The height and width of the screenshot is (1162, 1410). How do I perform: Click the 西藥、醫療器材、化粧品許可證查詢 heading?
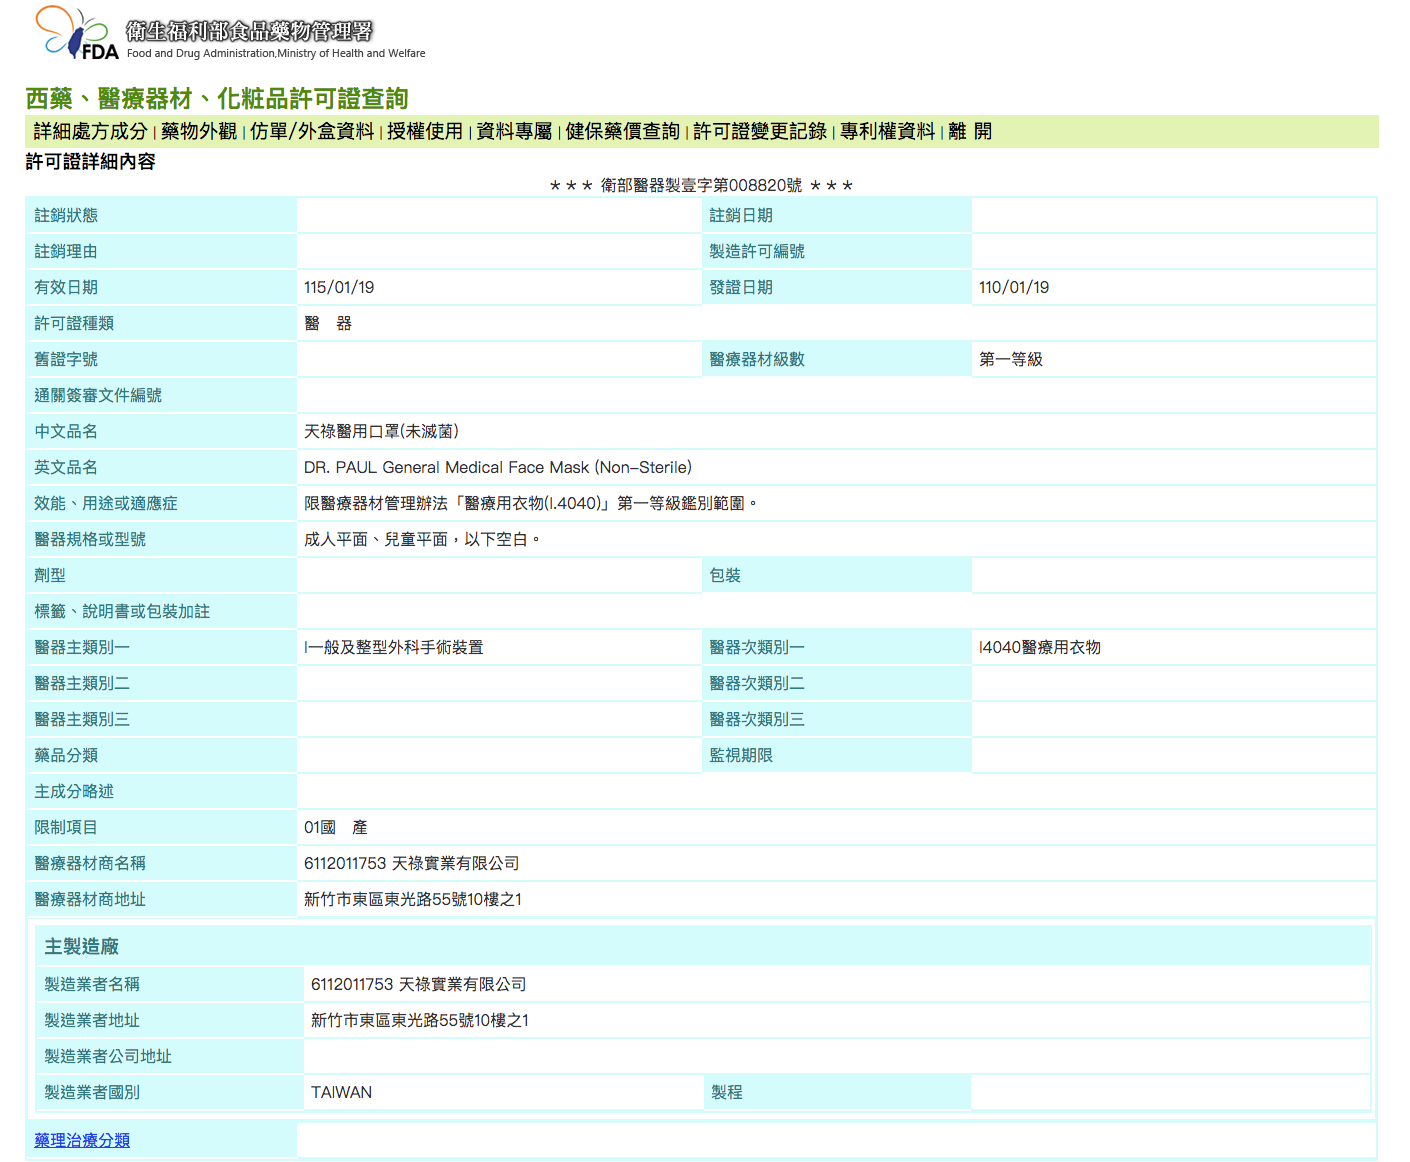(217, 98)
